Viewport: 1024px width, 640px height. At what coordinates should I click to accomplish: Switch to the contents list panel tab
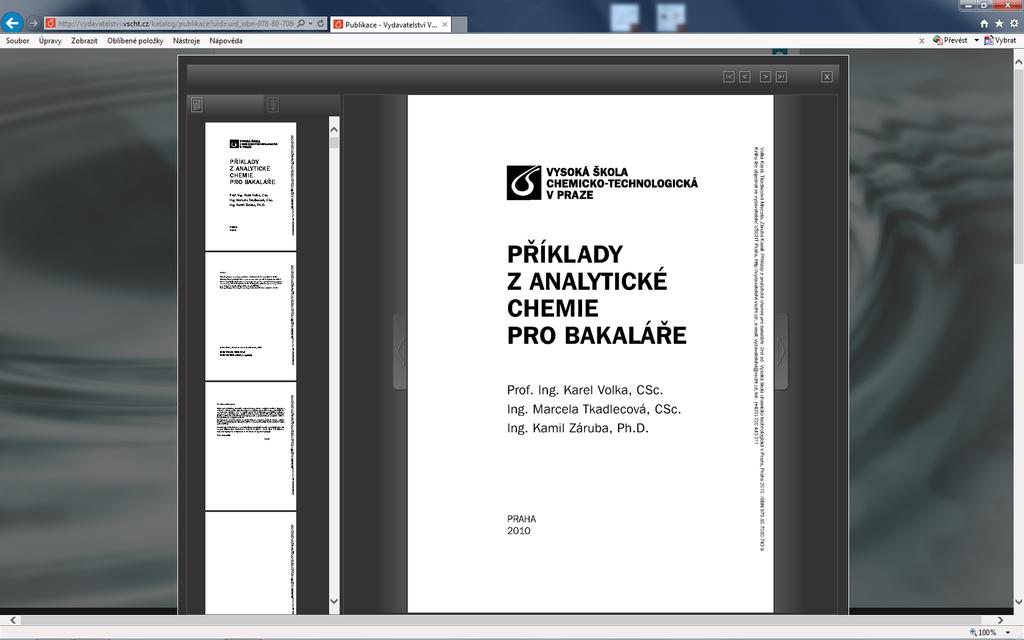click(273, 104)
